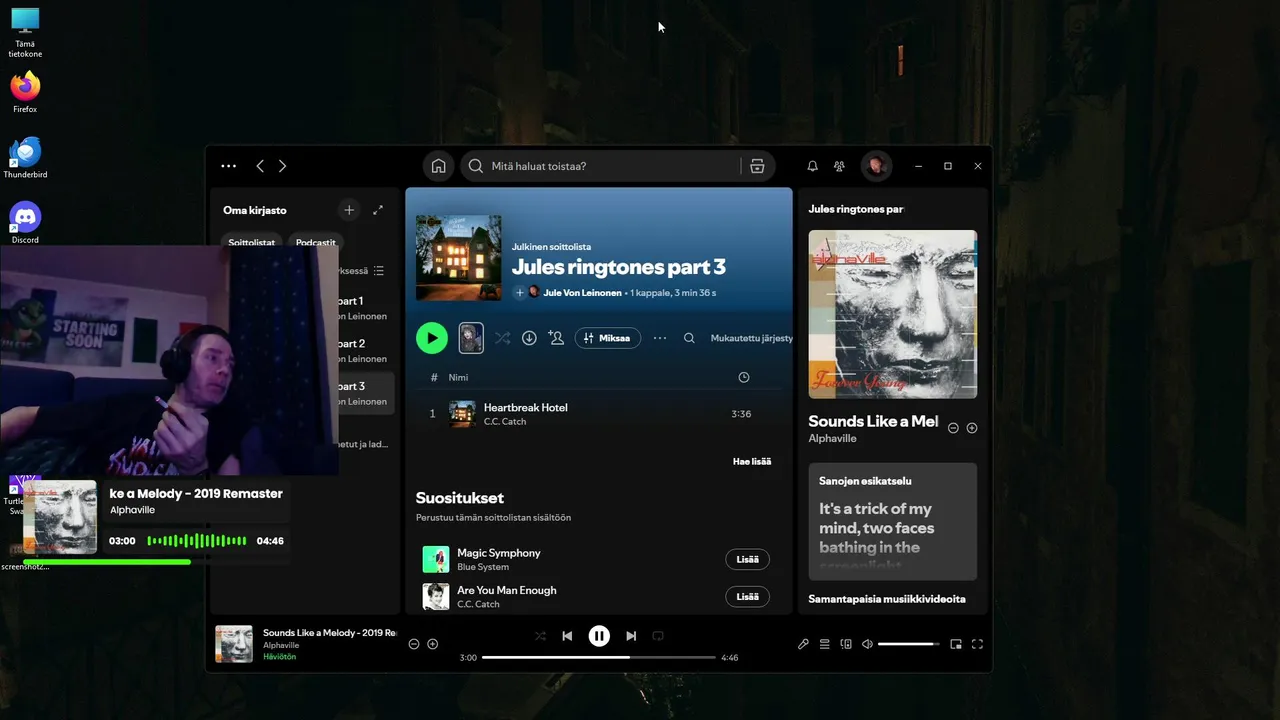Click minus icon in now playing bar
This screenshot has height=720, width=1280.
(414, 644)
